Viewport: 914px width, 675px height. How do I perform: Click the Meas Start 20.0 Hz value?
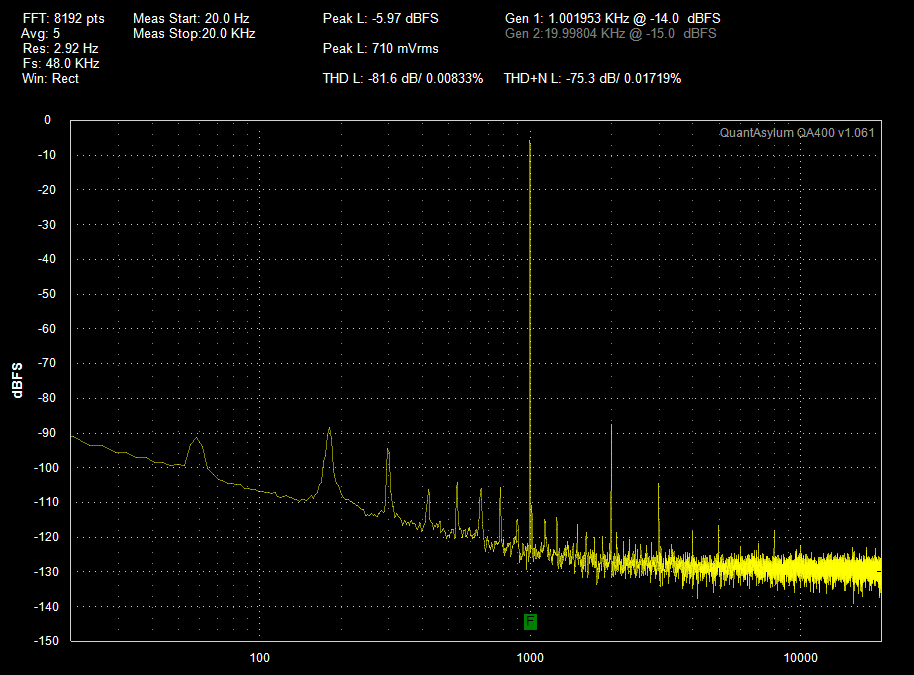191,19
